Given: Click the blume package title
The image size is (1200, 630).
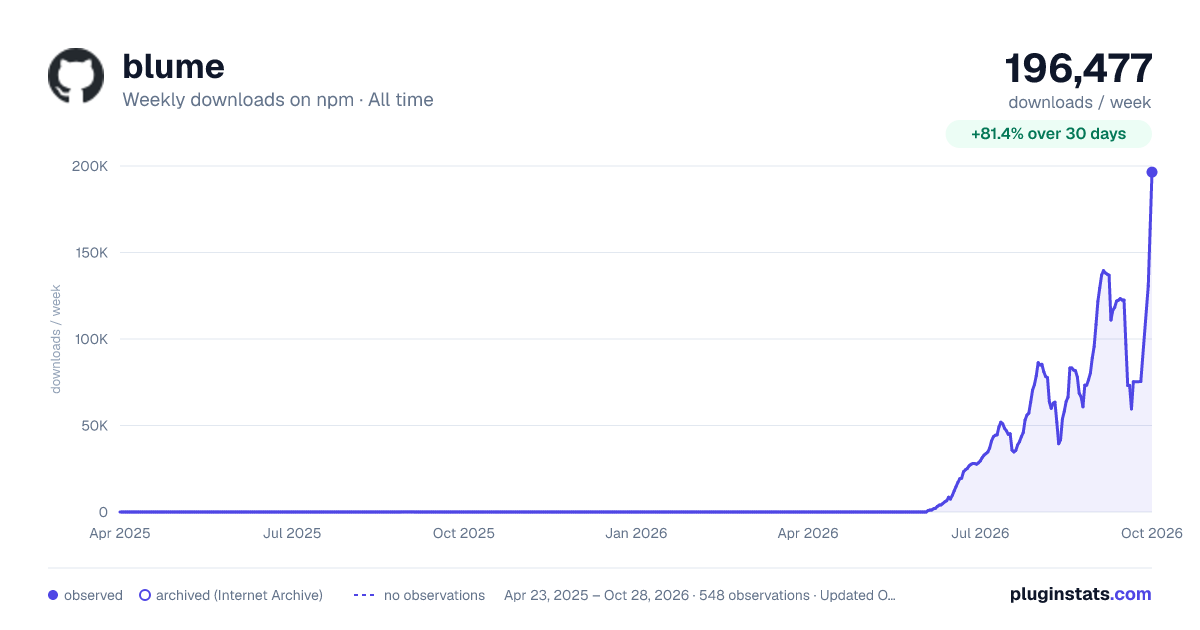Looking at the screenshot, I should click(x=173, y=66).
